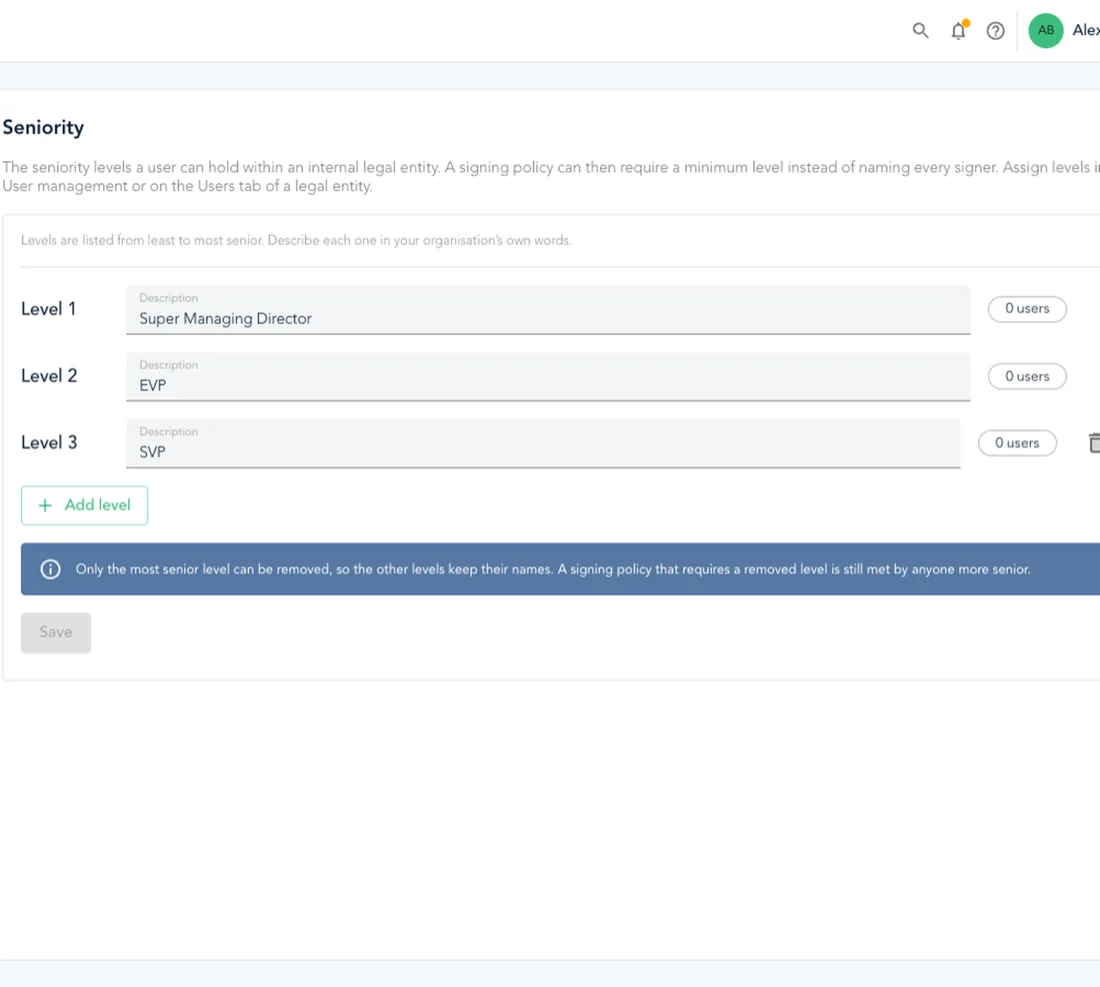The height and width of the screenshot is (987, 1100).
Task: Click Add level button
Action: click(x=84, y=505)
